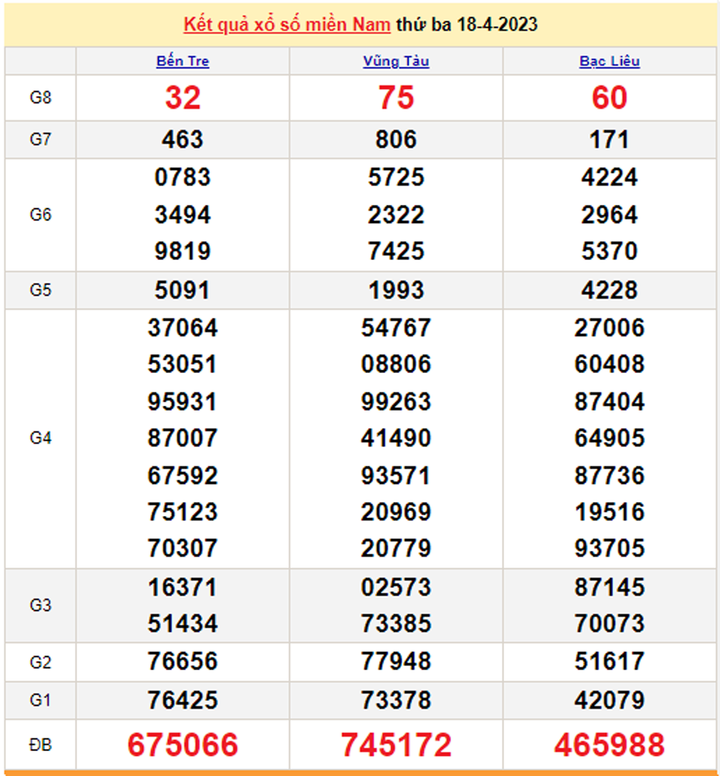Click the red G8 number 75

396,98
